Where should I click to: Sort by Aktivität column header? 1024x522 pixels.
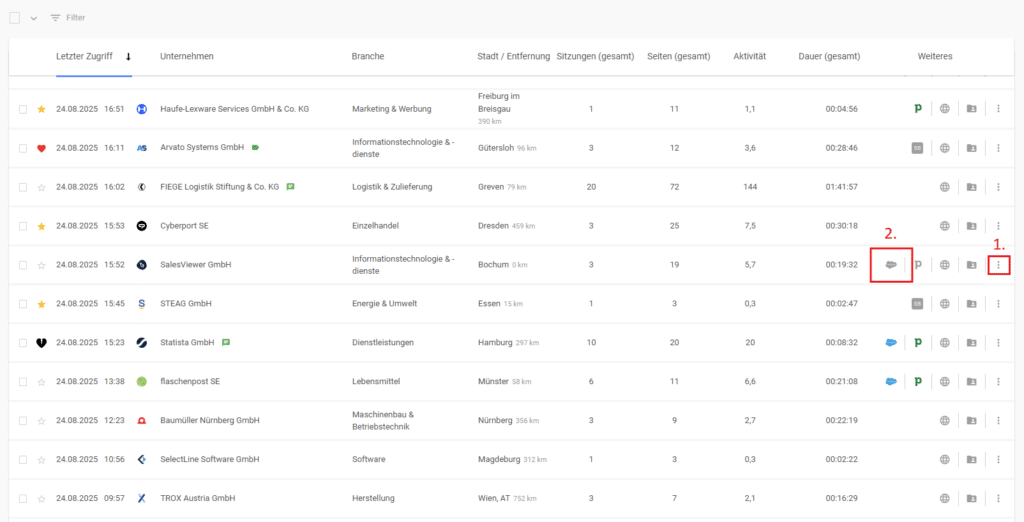click(x=750, y=56)
